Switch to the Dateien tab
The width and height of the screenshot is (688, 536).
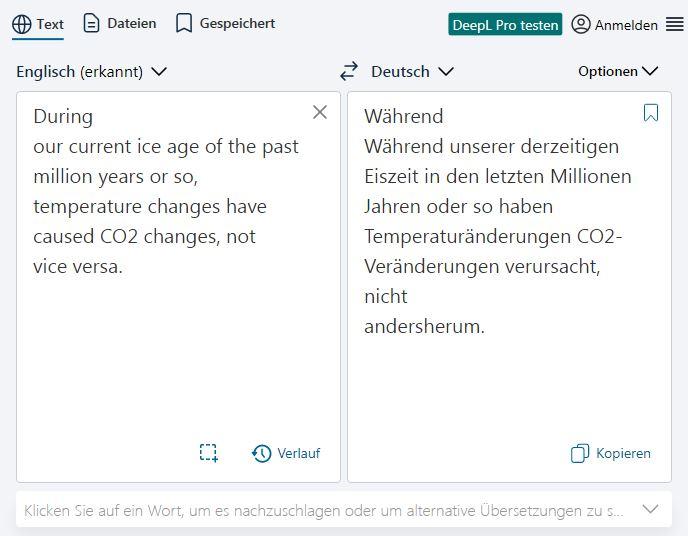pyautogui.click(x=120, y=23)
